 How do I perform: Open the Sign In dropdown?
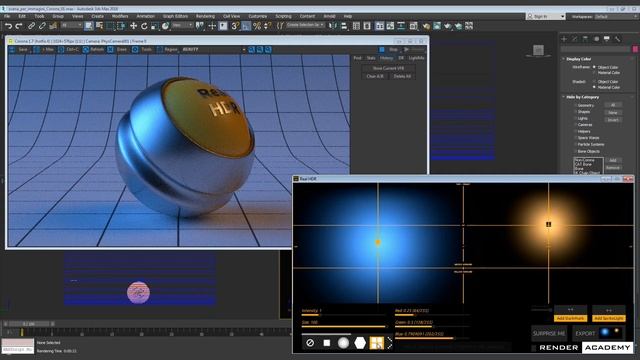(x=546, y=16)
